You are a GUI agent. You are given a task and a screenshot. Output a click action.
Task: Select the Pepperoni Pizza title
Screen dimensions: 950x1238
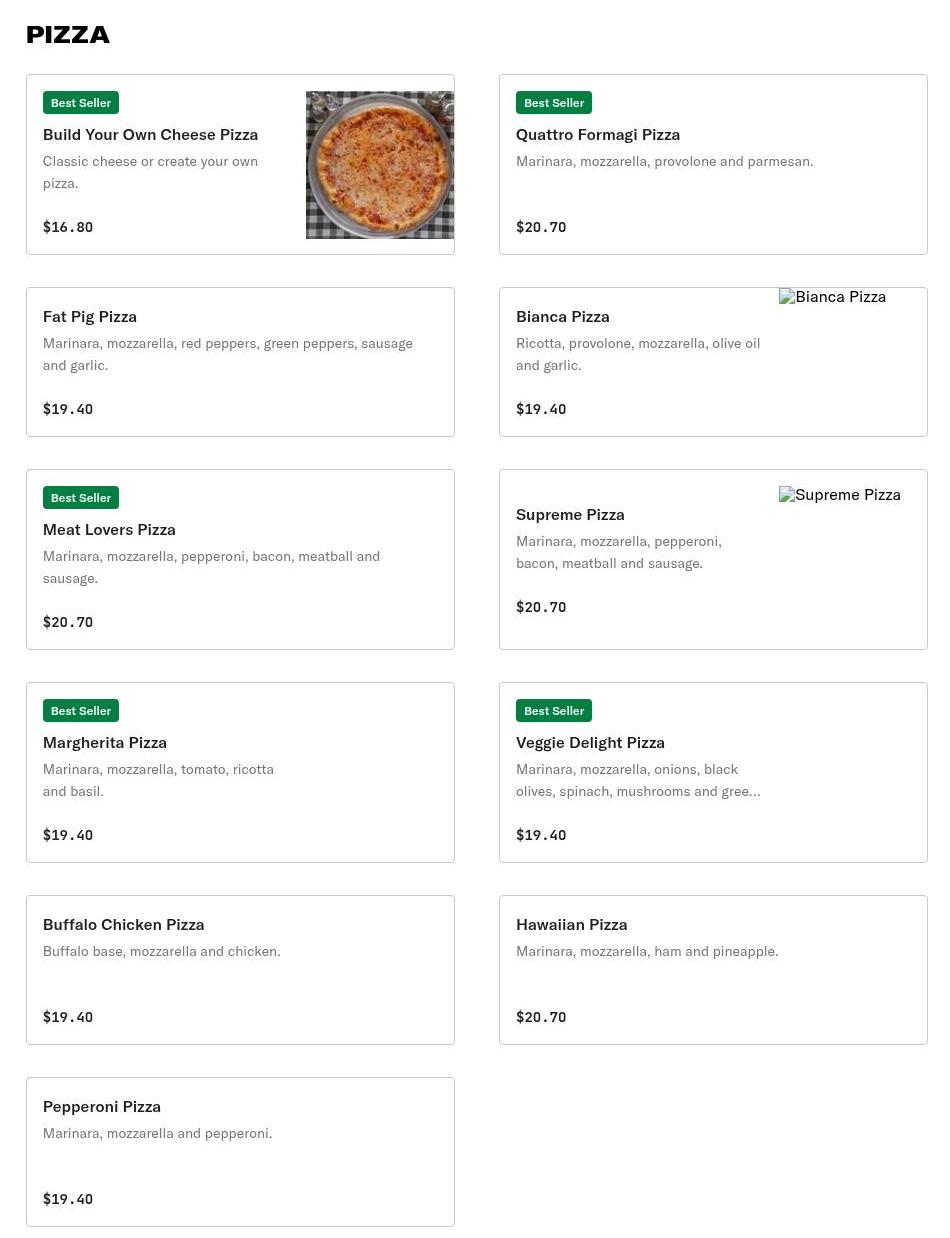point(102,1106)
